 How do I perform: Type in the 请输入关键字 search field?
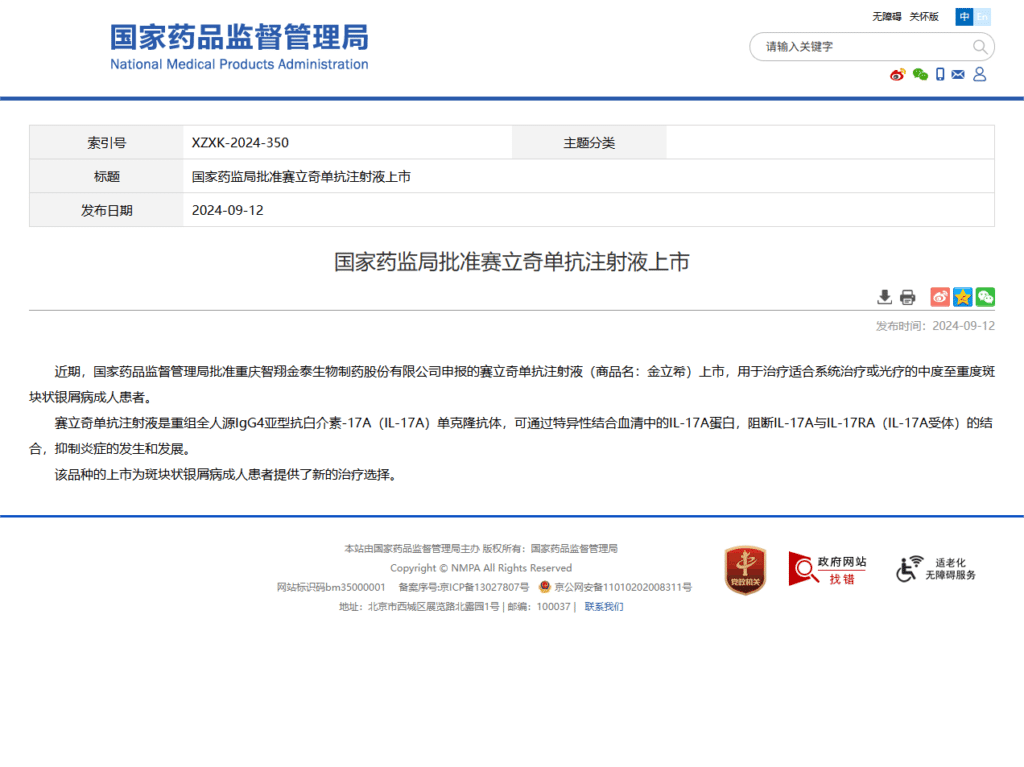click(x=860, y=47)
